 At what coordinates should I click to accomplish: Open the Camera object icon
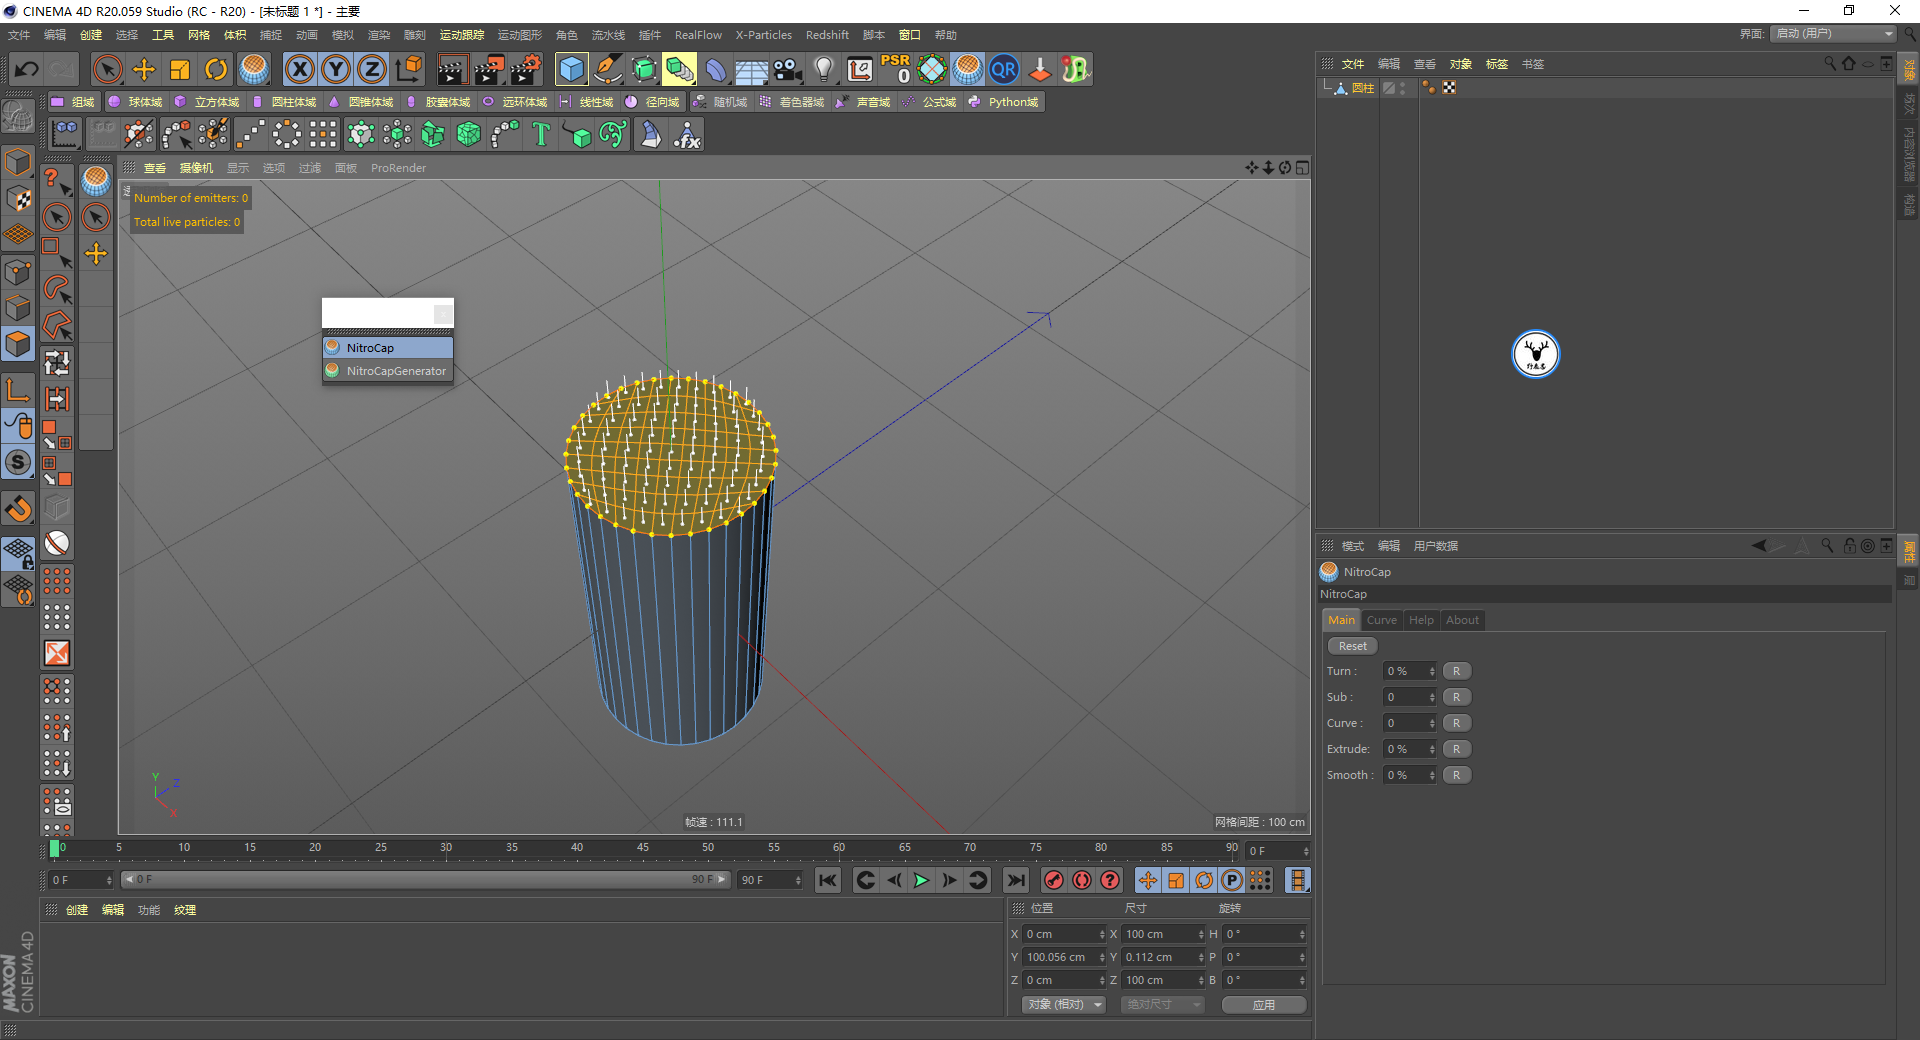pyautogui.click(x=788, y=69)
